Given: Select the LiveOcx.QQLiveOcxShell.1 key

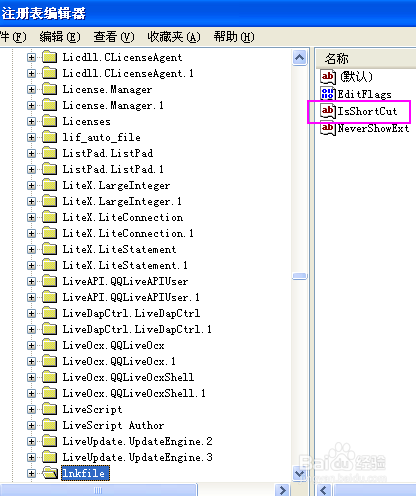Looking at the screenshot, I should tap(134, 393).
